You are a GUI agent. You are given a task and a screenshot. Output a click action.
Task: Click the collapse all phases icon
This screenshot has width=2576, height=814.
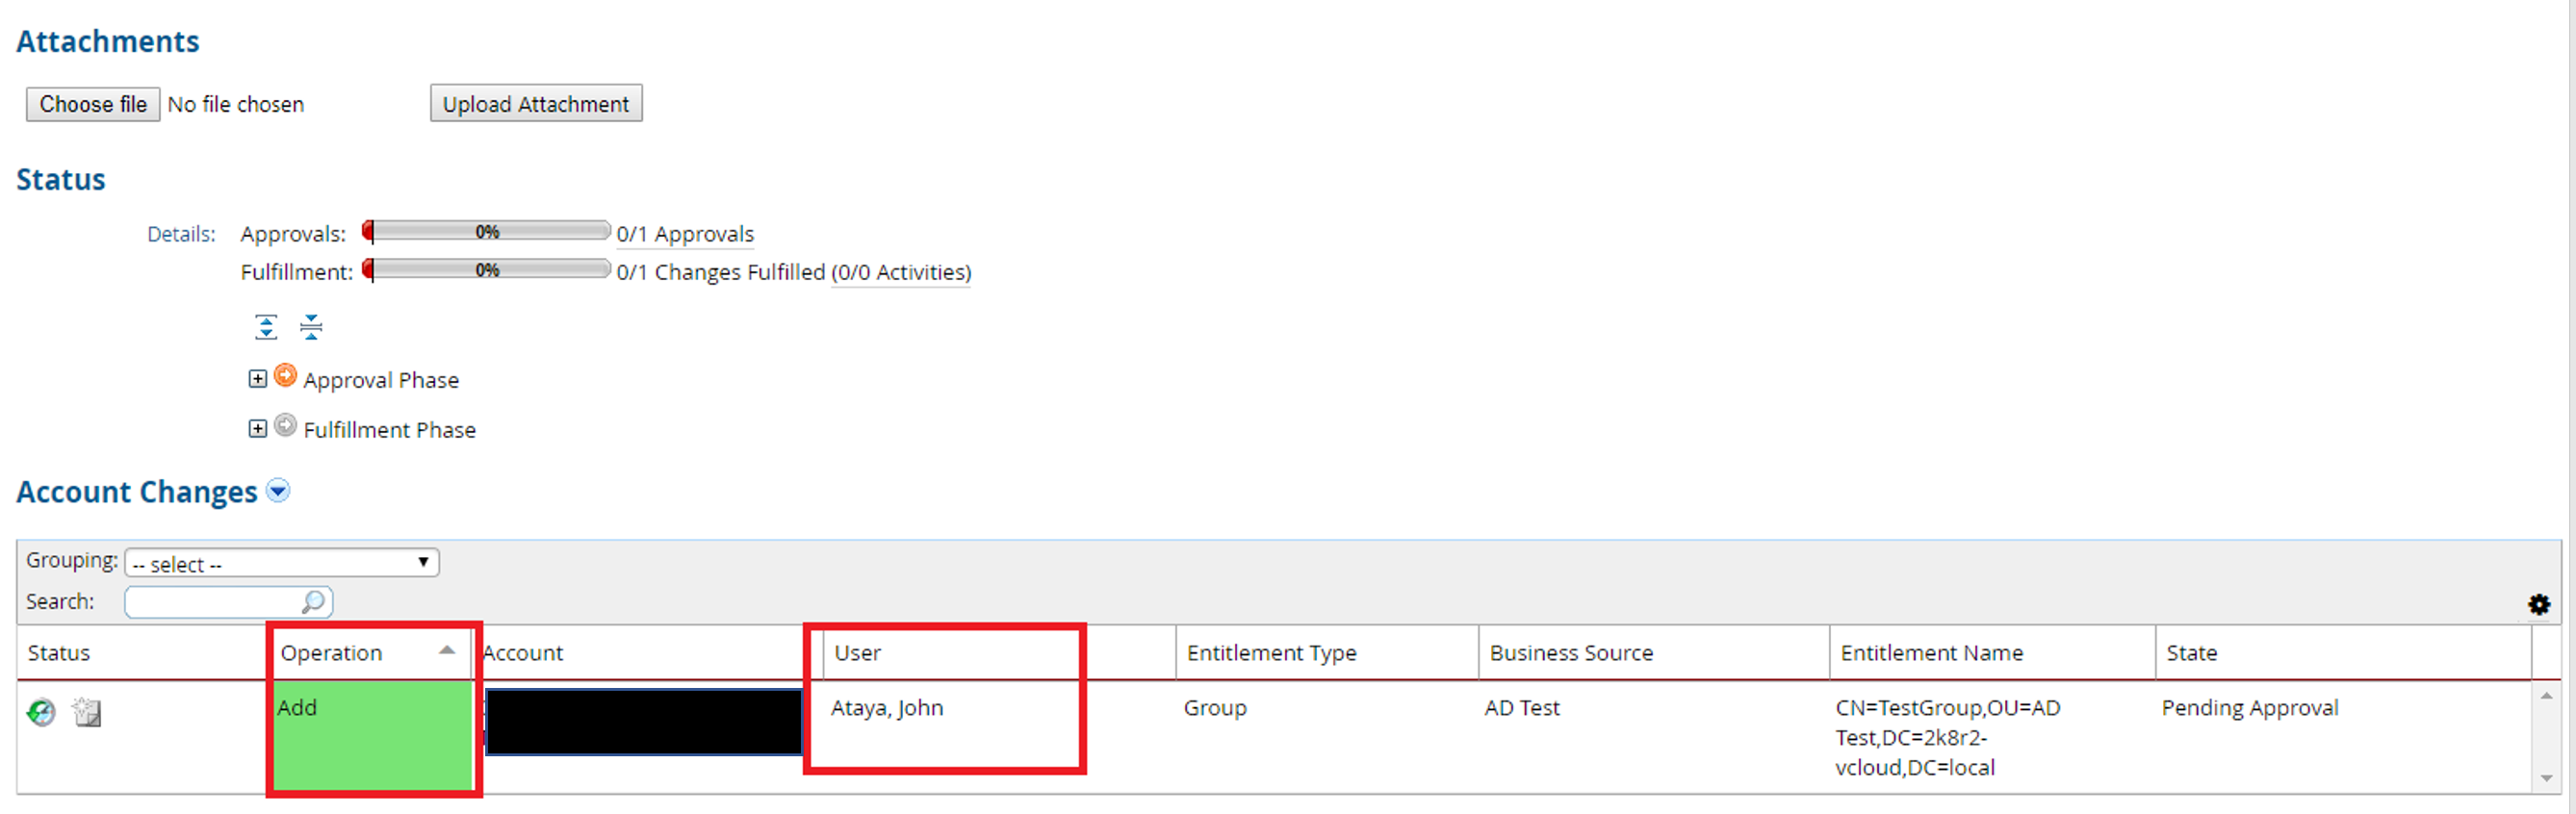pyautogui.click(x=311, y=327)
